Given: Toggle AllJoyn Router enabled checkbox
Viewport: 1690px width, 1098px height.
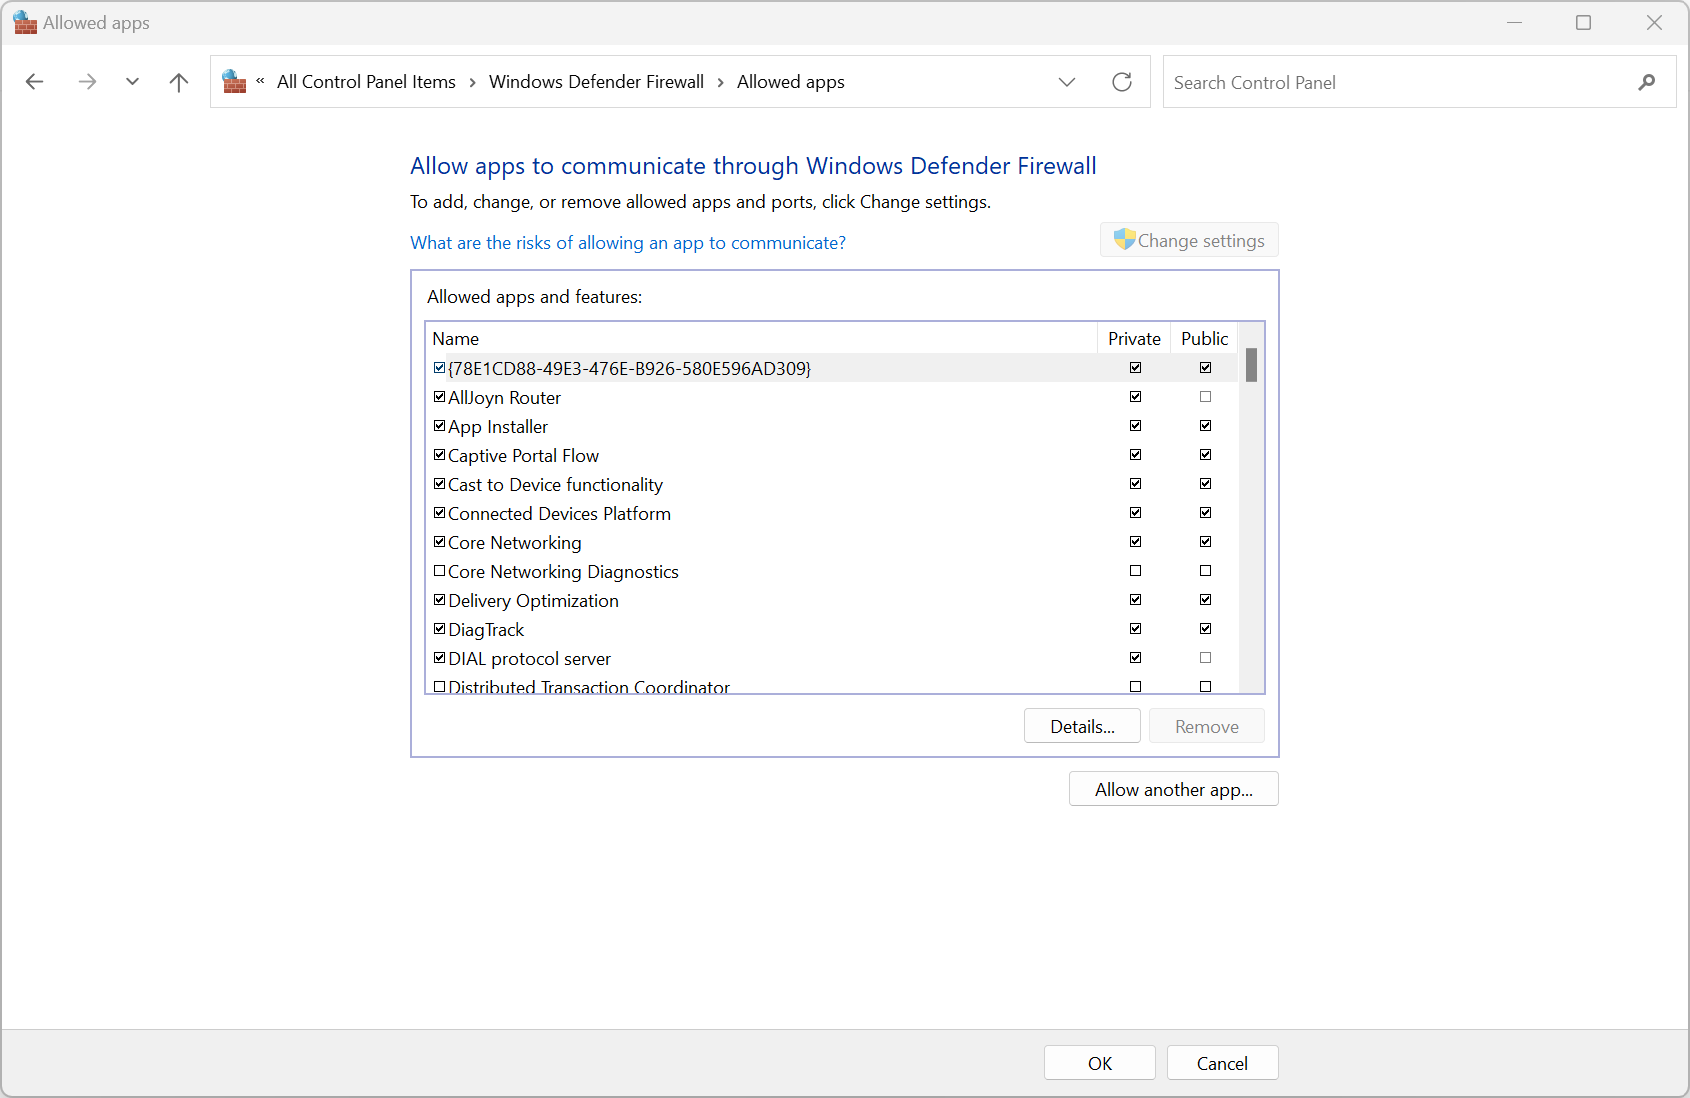Looking at the screenshot, I should pyautogui.click(x=439, y=397).
